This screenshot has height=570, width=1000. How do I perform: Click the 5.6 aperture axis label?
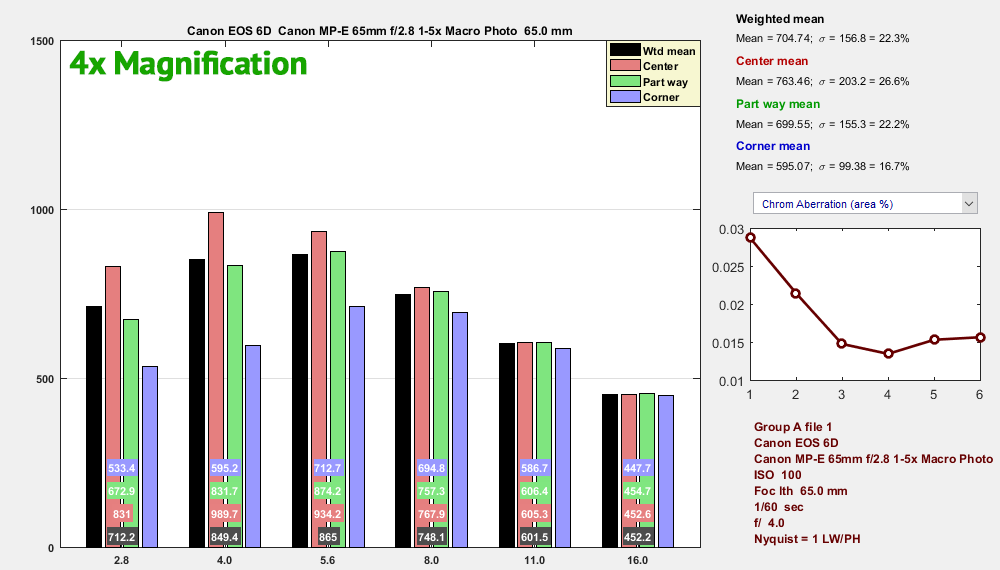point(328,560)
